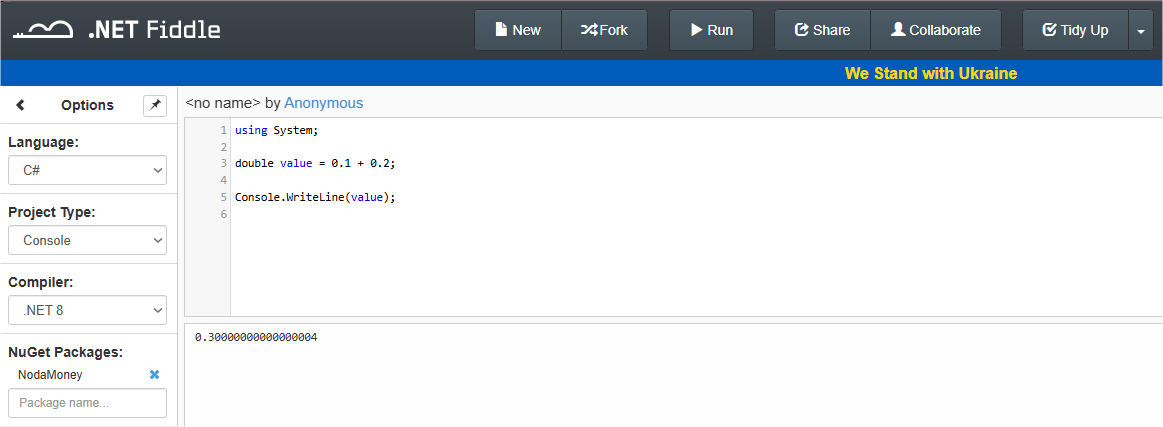Fork the current fiddle

604,30
